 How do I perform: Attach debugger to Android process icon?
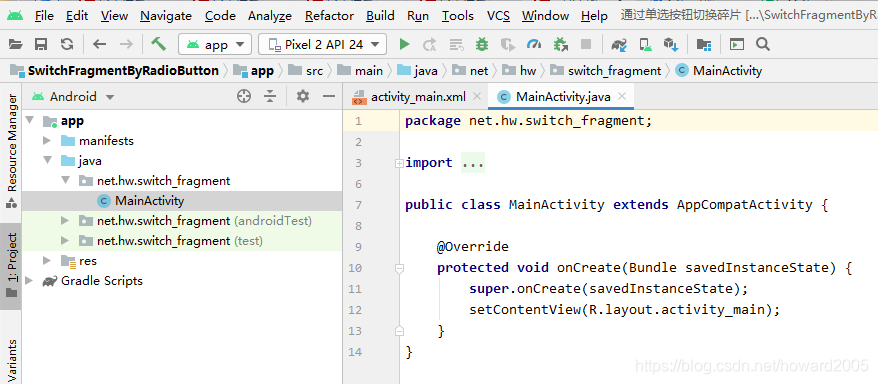tap(560, 44)
